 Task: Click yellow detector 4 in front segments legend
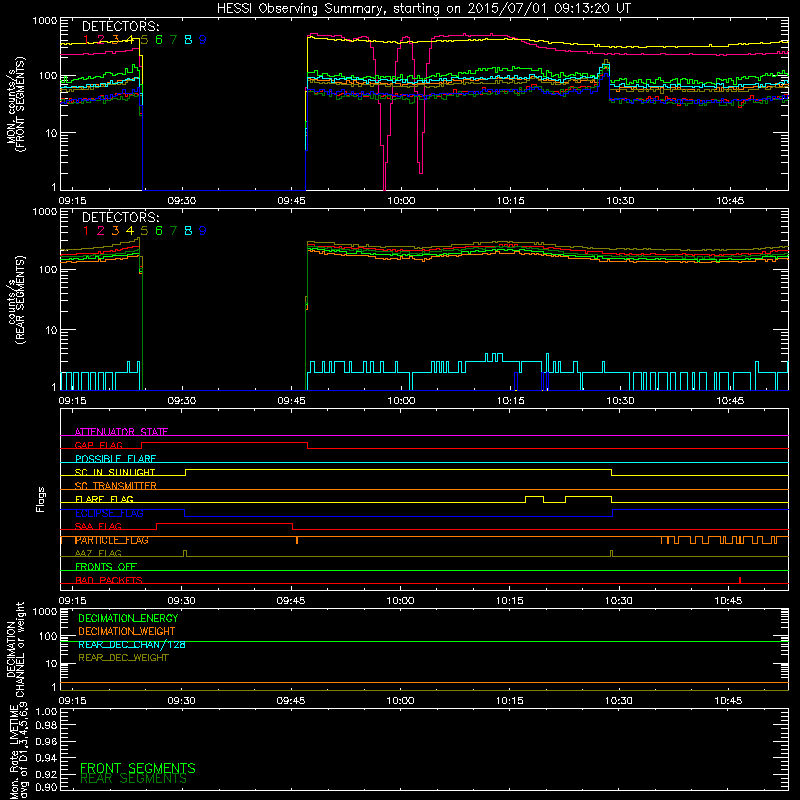point(130,39)
